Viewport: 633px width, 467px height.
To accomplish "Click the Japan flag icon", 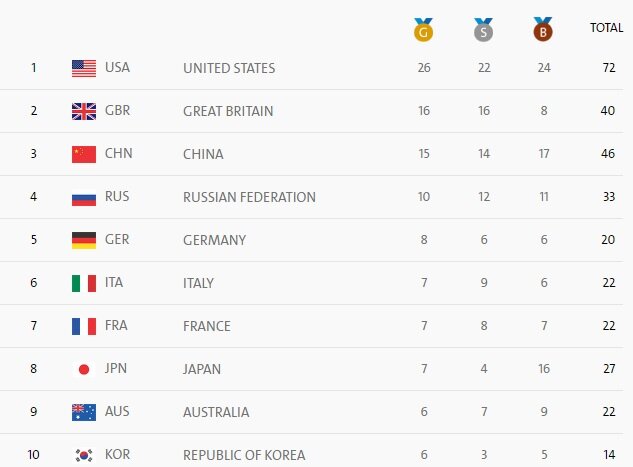I will 84,369.
